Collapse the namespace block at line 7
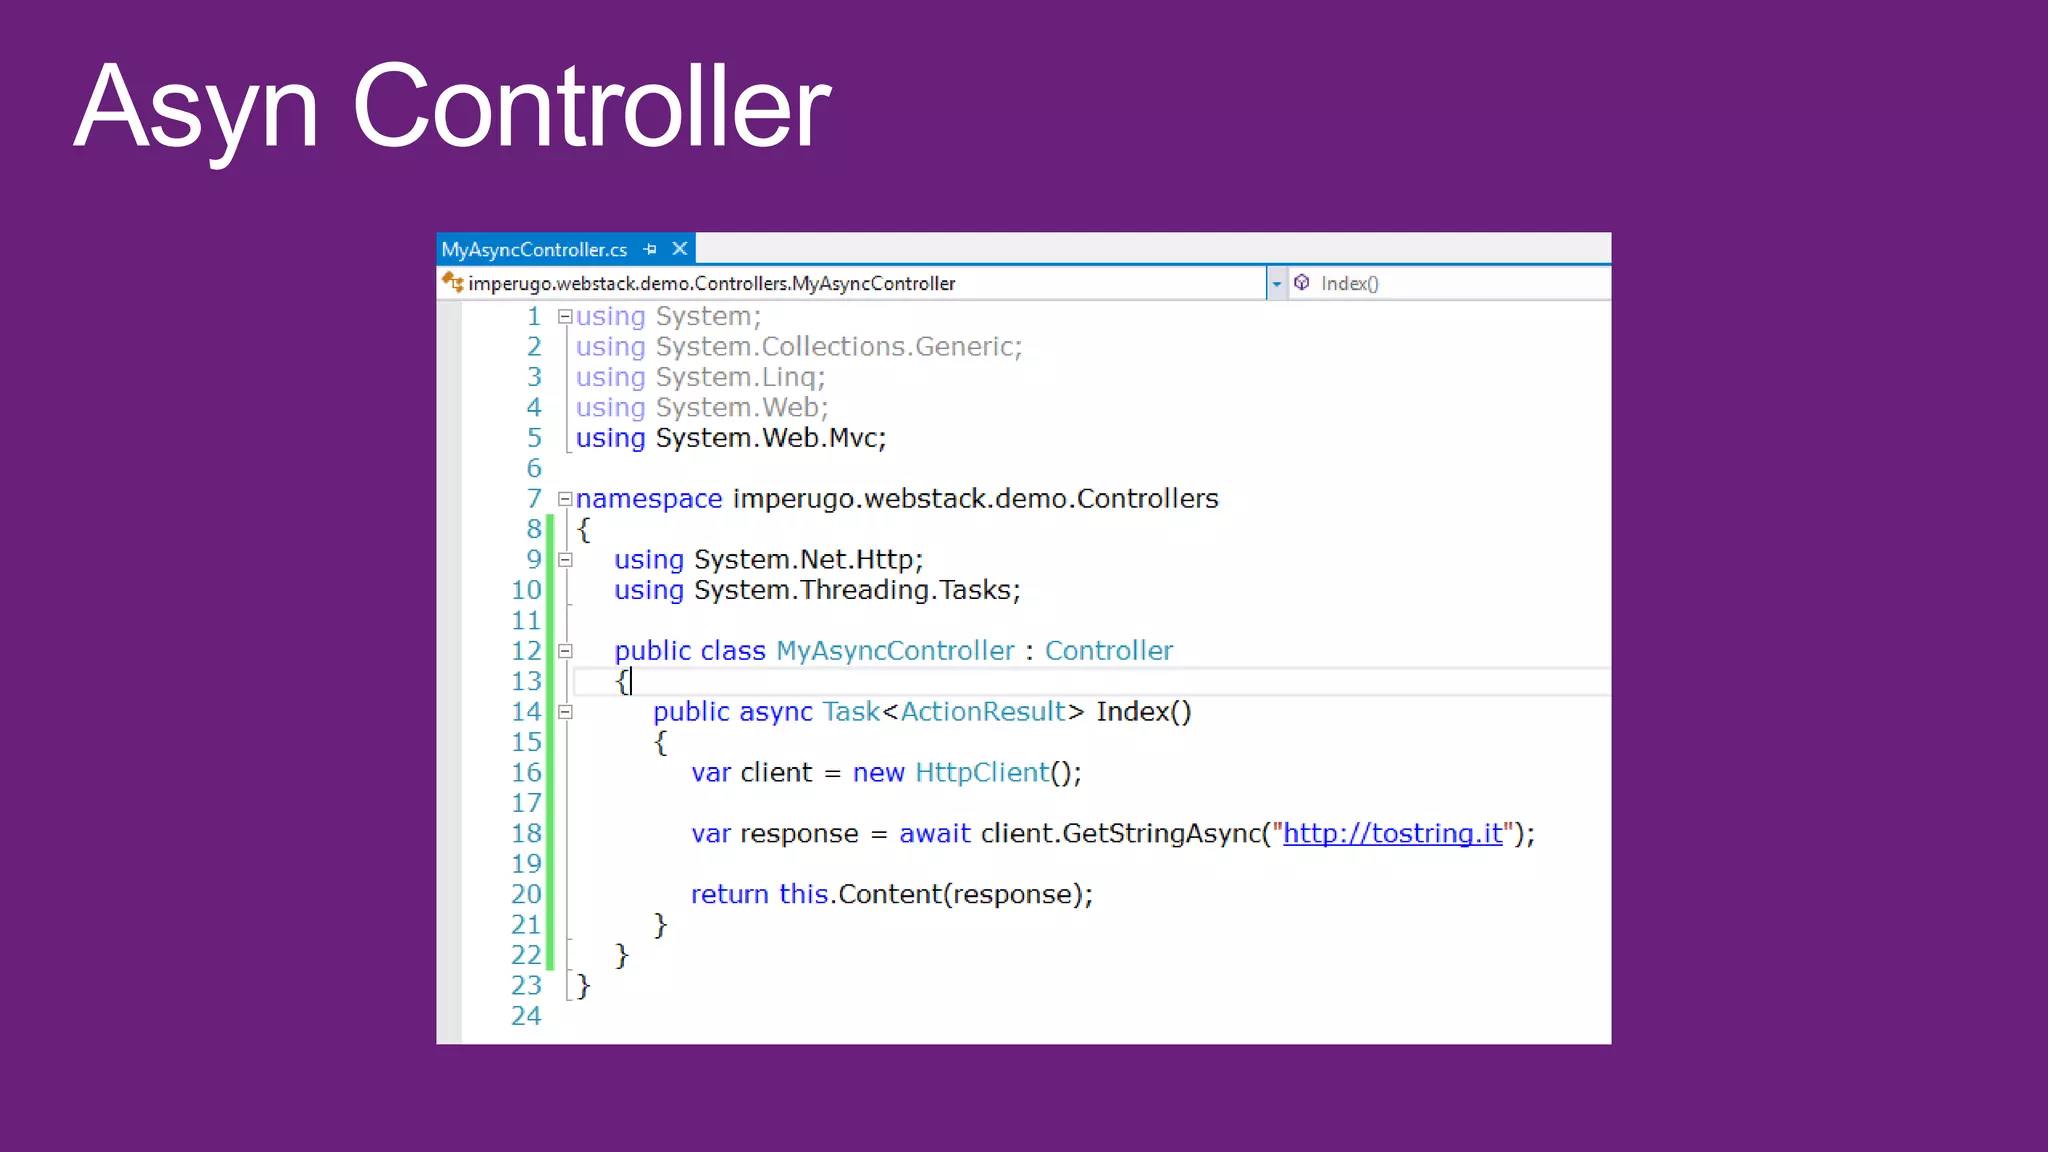This screenshot has height=1152, width=2048. point(565,499)
